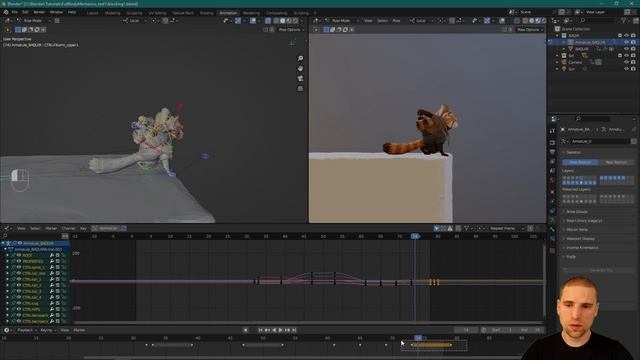Viewport: 640px width, 360px height.
Task: Click wrench modifier icon on ROOT channel
Action: tap(52, 256)
